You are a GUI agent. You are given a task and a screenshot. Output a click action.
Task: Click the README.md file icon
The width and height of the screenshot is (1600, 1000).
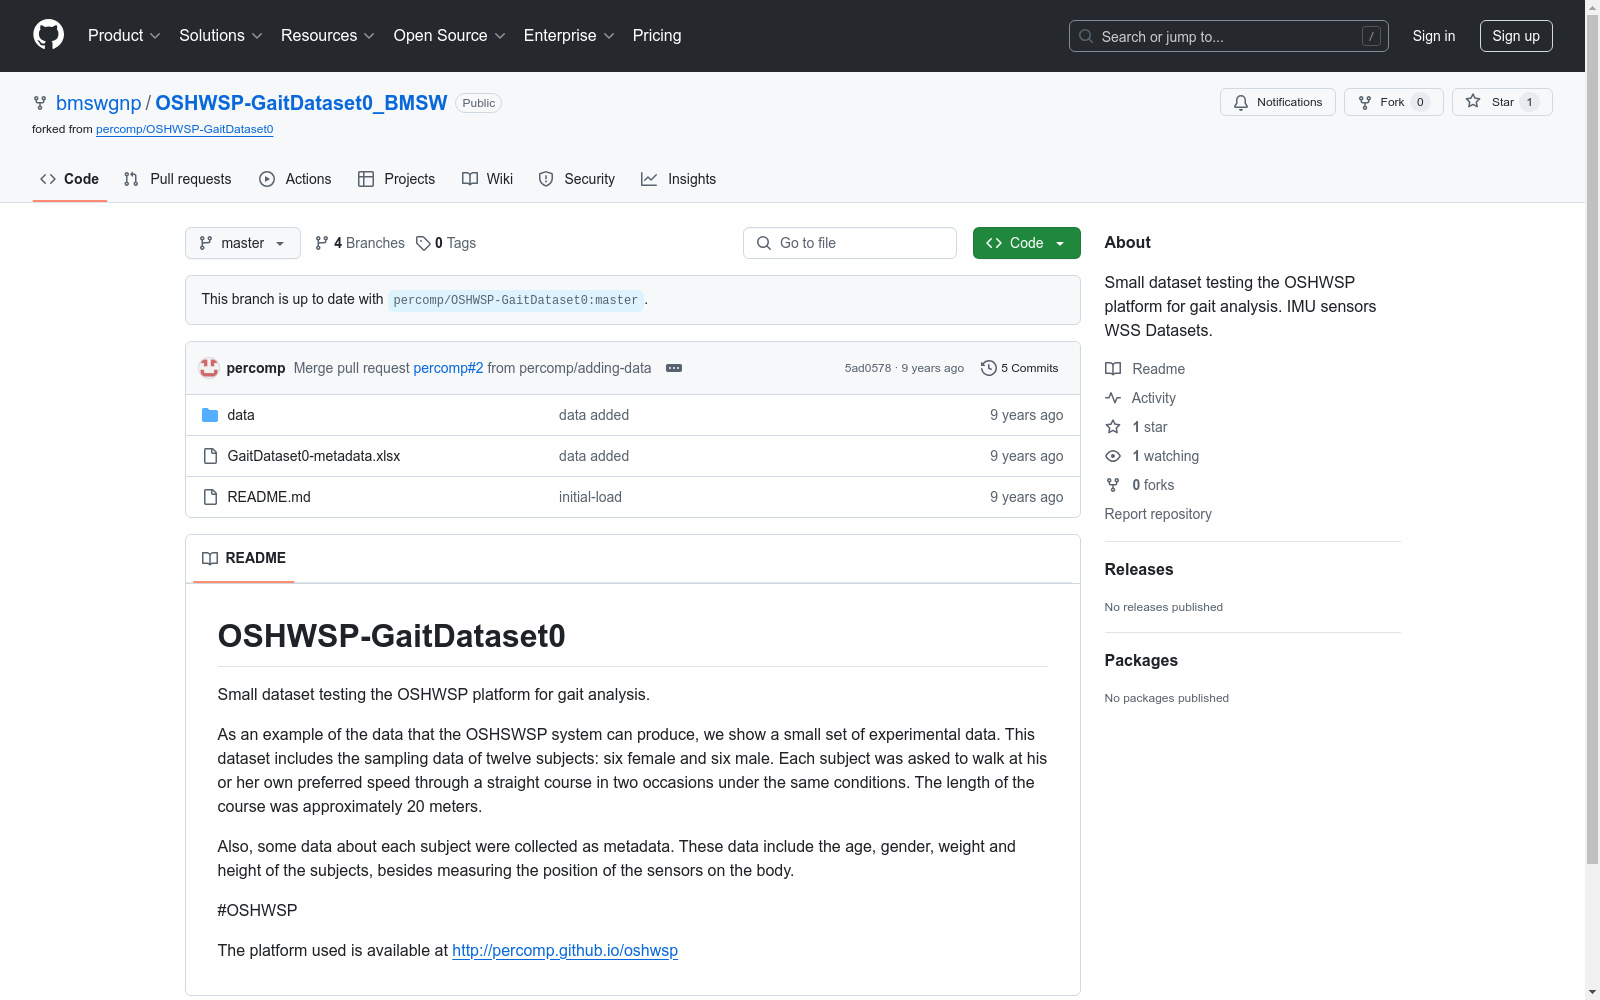[210, 497]
